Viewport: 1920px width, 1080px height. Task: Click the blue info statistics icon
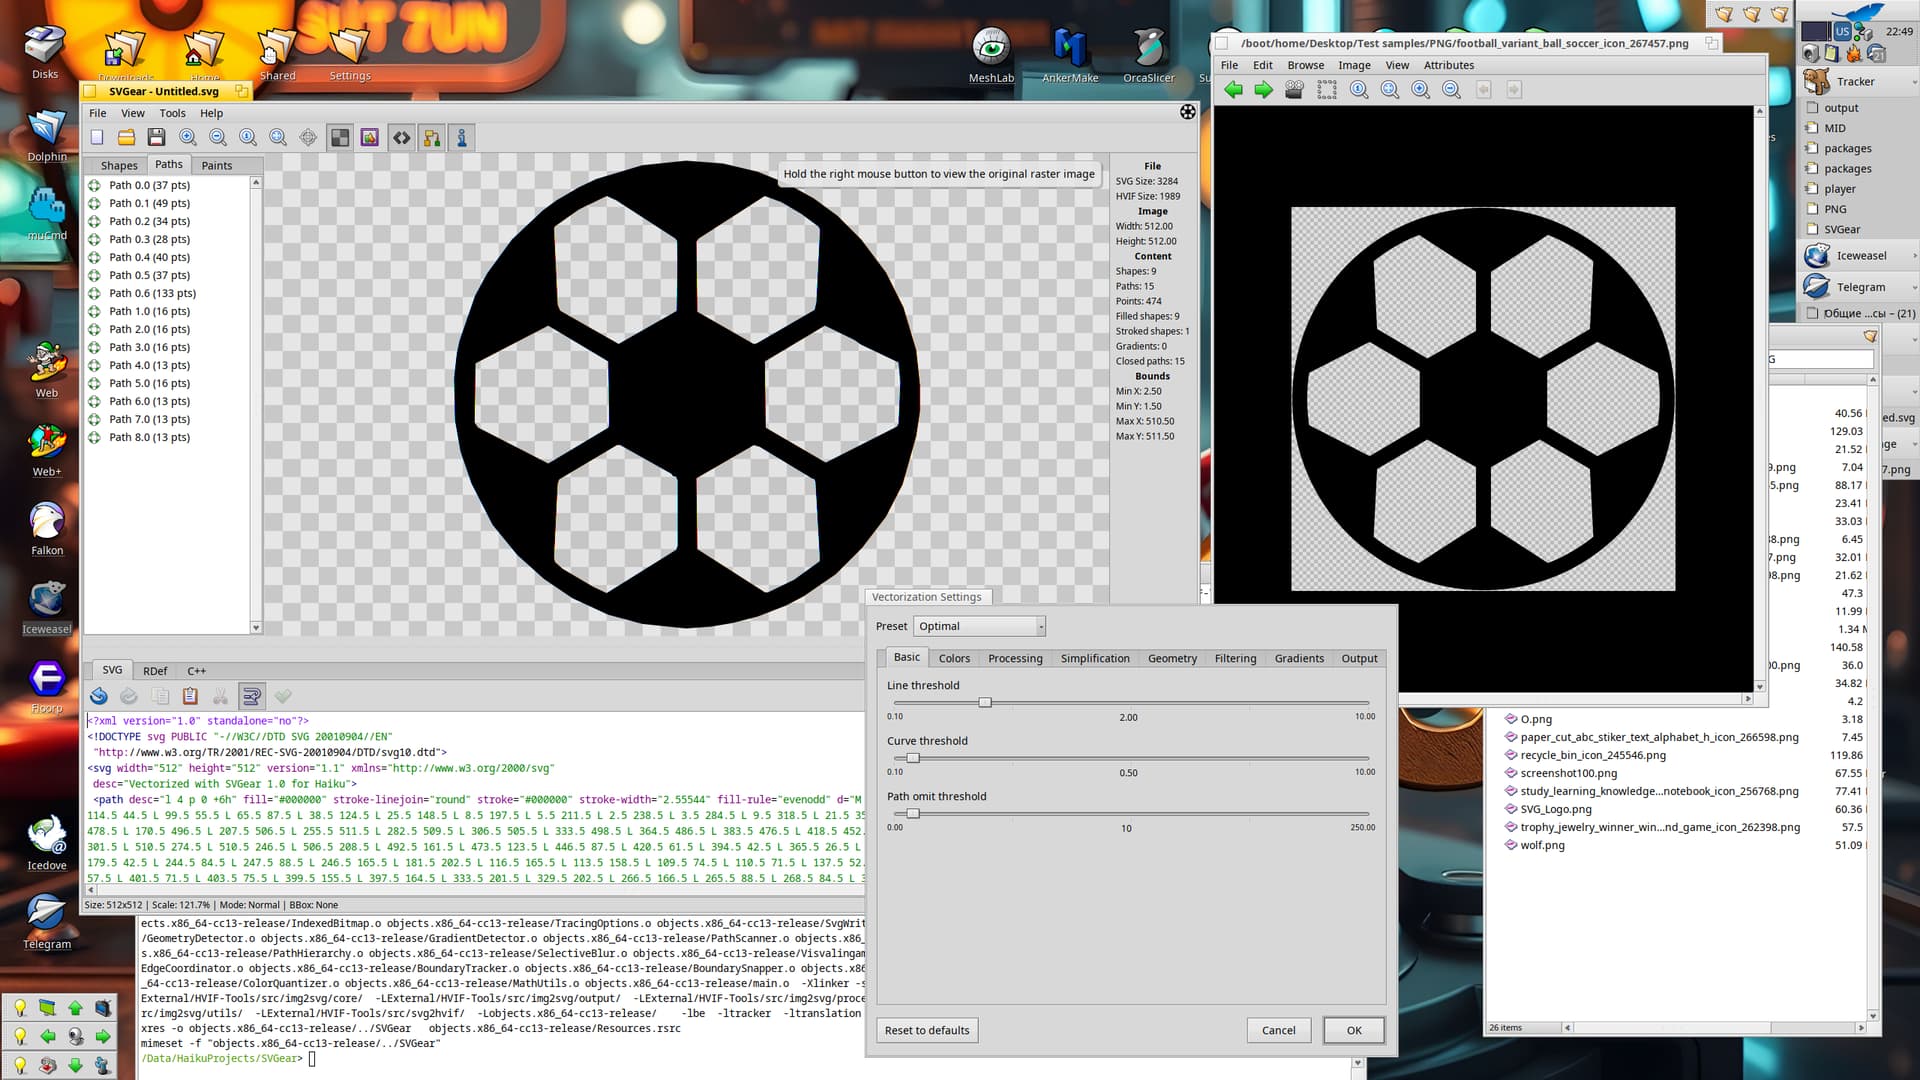(x=462, y=138)
